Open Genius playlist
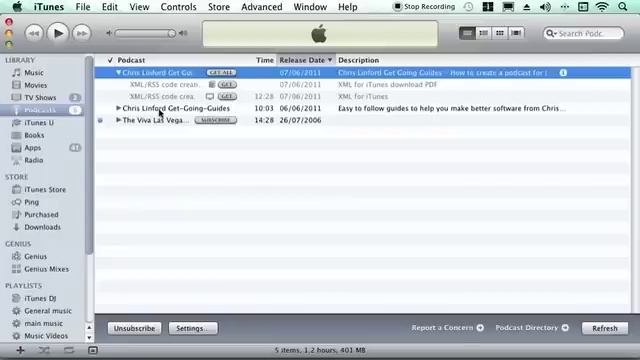The image size is (640, 360). click(35, 256)
